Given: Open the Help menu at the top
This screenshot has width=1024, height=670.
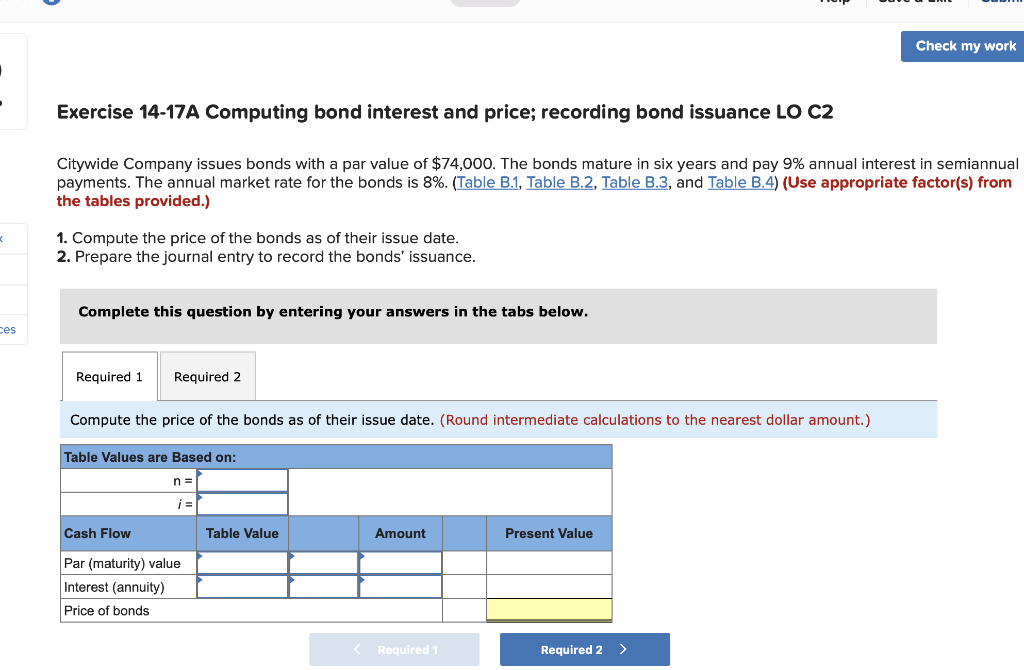Looking at the screenshot, I should tap(836, 2).
